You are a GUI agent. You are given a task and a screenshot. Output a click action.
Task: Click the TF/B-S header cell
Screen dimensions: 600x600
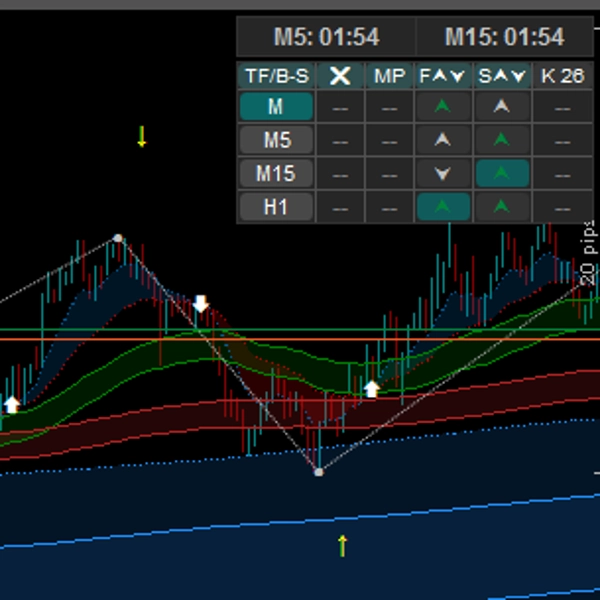tap(277, 76)
